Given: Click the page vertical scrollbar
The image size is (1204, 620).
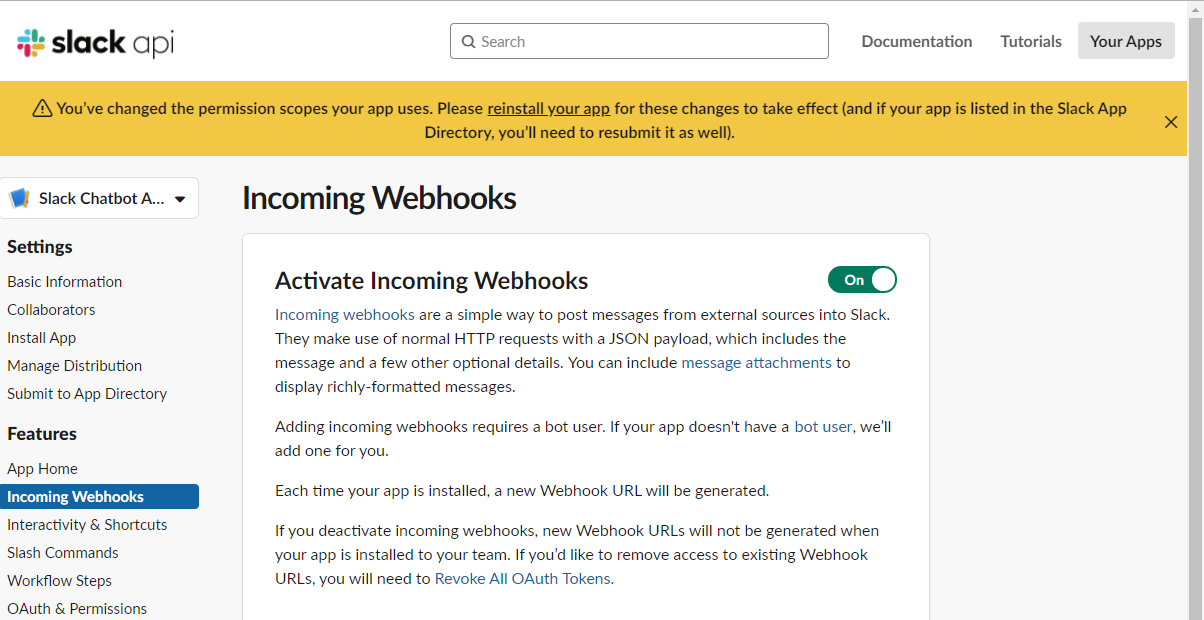Looking at the screenshot, I should click(1196, 310).
